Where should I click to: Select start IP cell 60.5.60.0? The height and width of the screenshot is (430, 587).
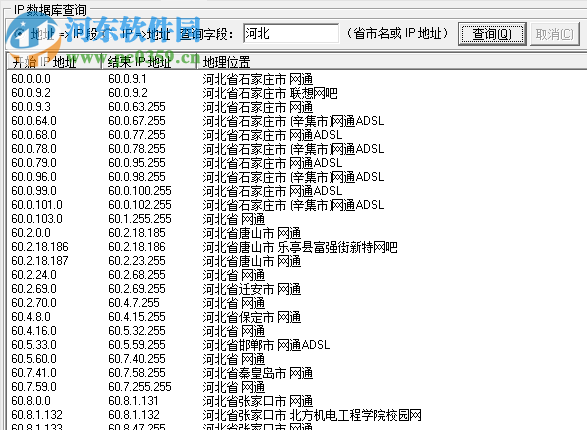pyautogui.click(x=34, y=359)
